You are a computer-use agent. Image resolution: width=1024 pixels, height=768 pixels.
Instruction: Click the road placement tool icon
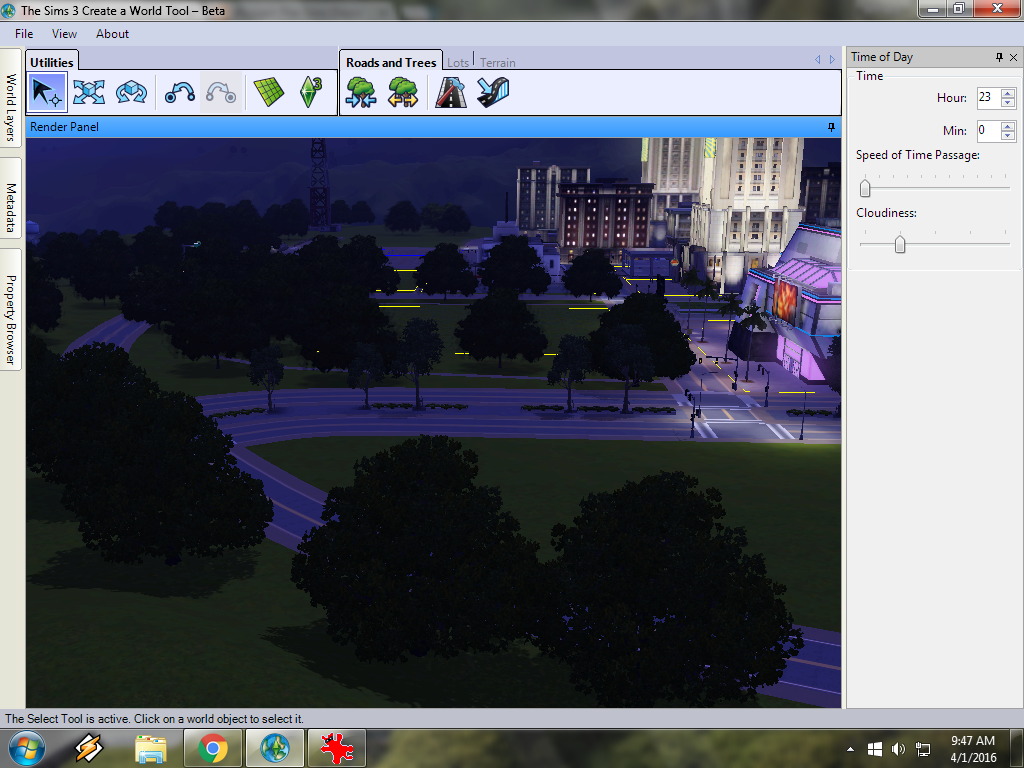451,93
